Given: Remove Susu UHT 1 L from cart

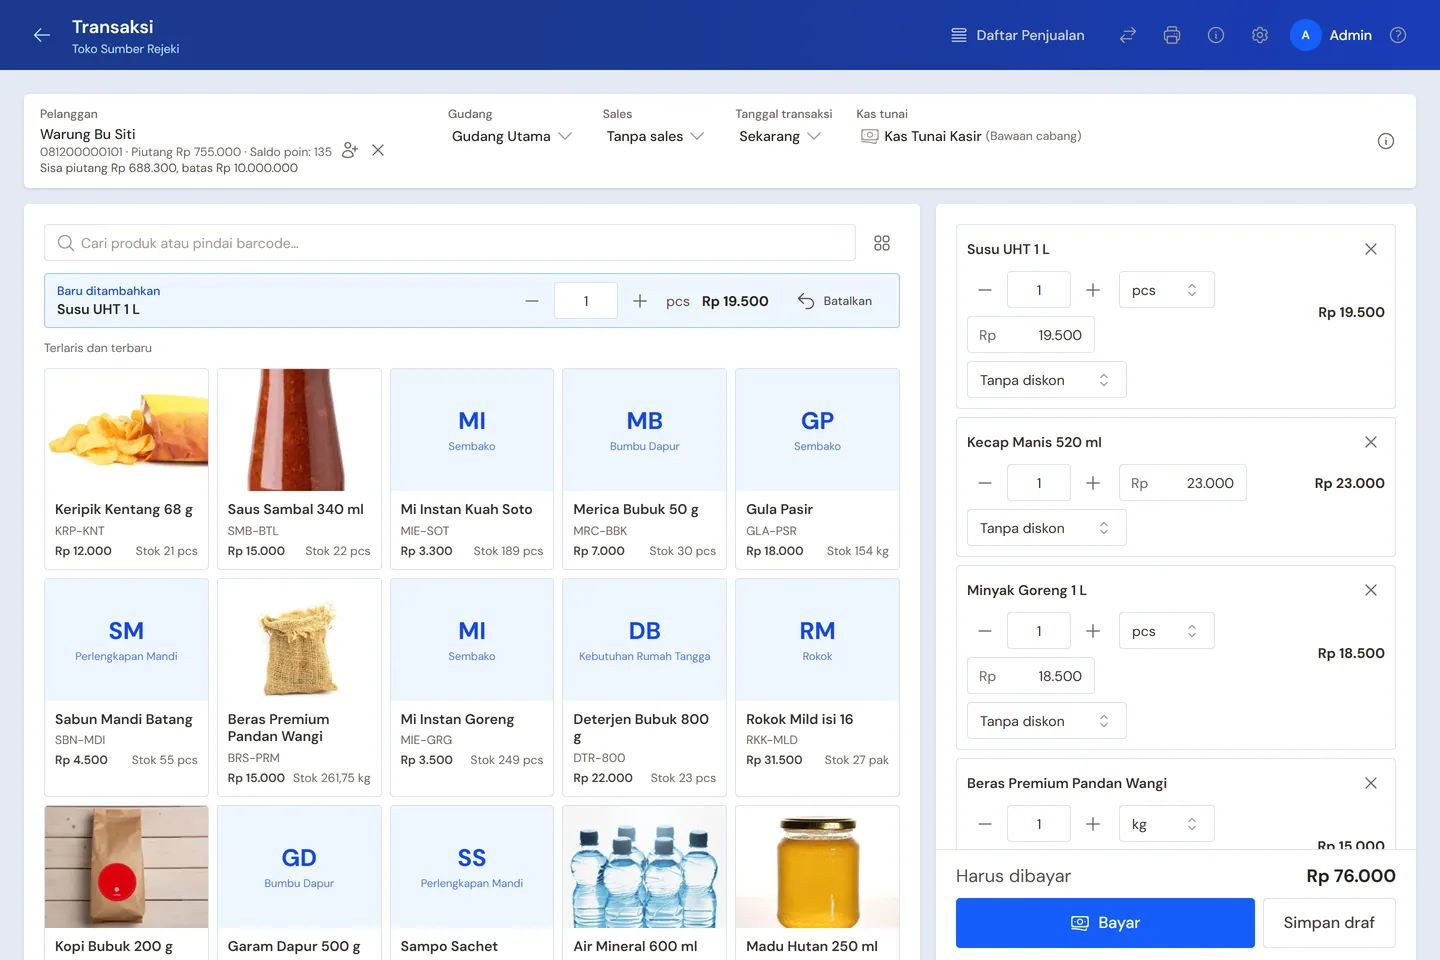Looking at the screenshot, I should (x=1371, y=249).
